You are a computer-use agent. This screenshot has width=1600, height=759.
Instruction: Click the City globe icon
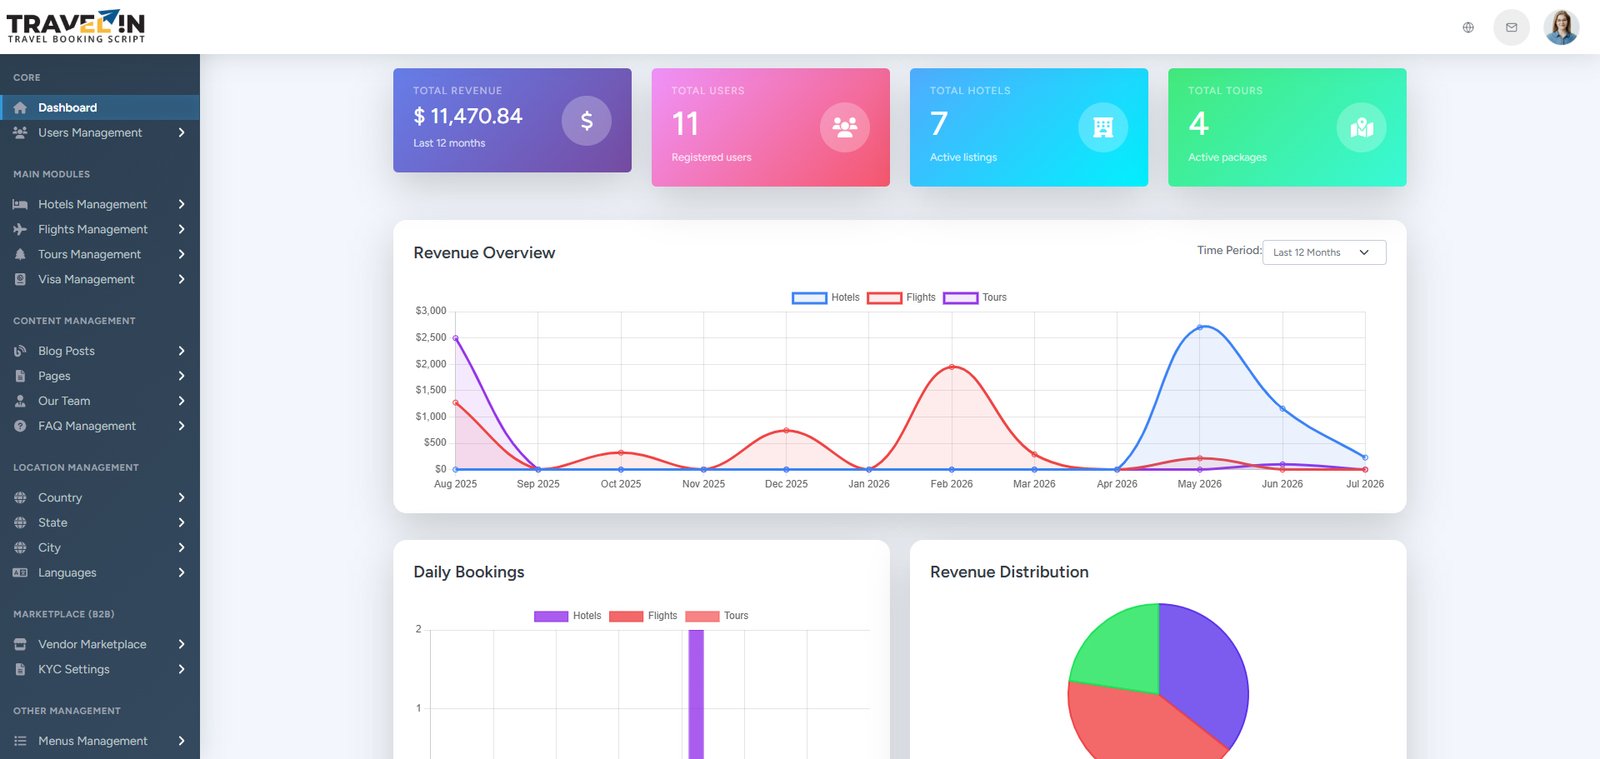click(20, 548)
